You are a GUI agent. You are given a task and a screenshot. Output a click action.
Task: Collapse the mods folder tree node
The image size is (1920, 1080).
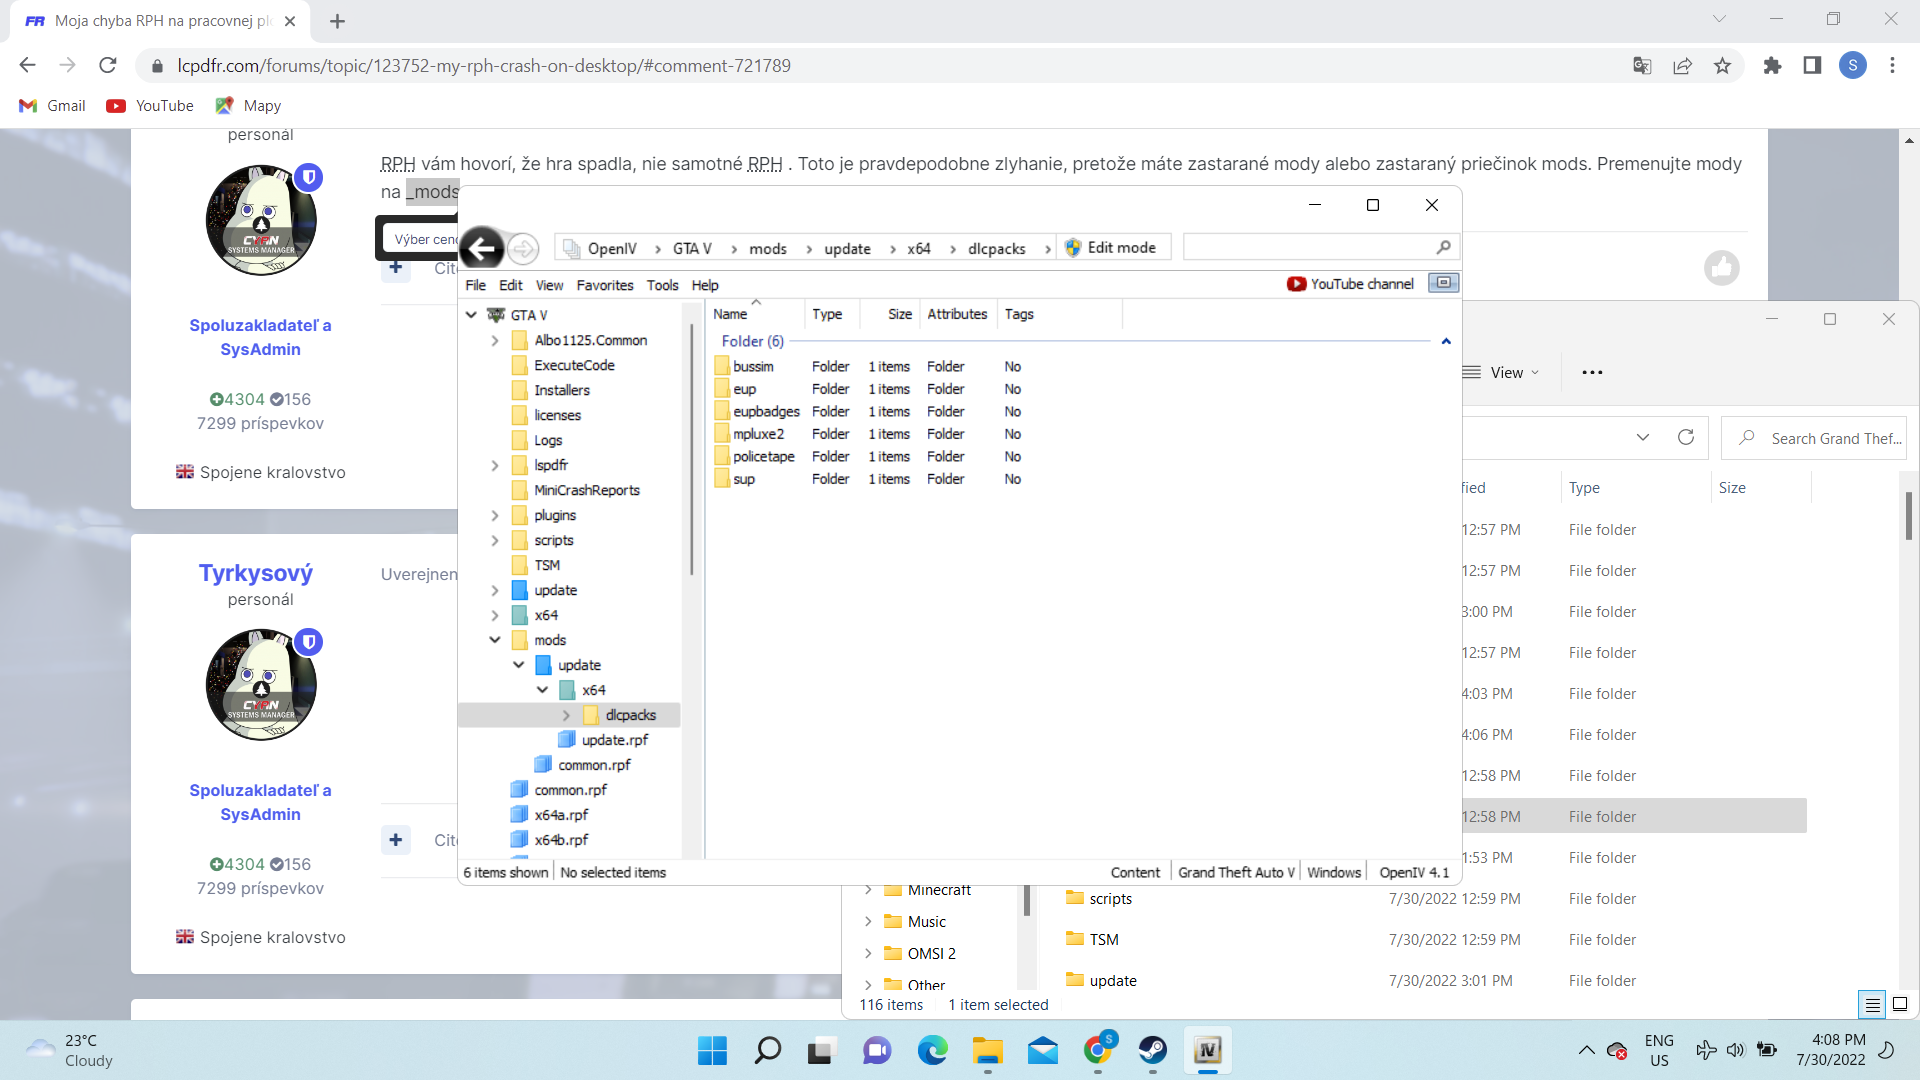point(495,640)
